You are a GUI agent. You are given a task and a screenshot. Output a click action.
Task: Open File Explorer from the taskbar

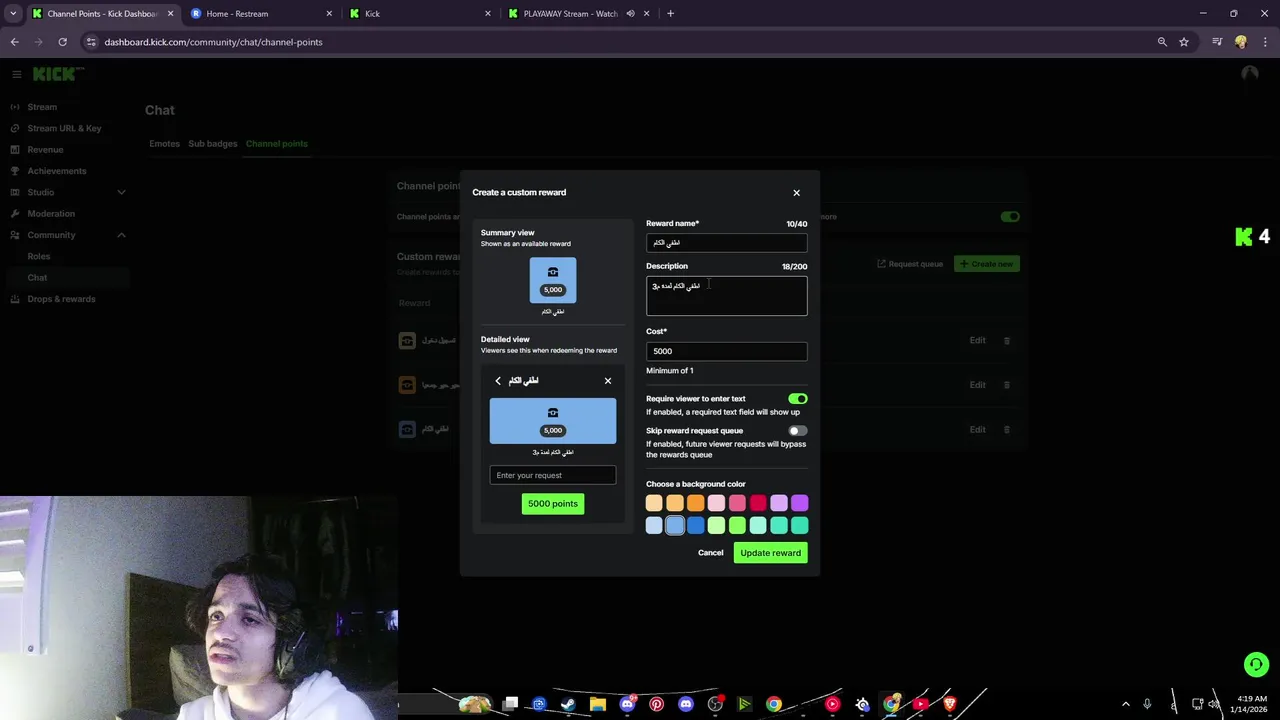coord(598,704)
